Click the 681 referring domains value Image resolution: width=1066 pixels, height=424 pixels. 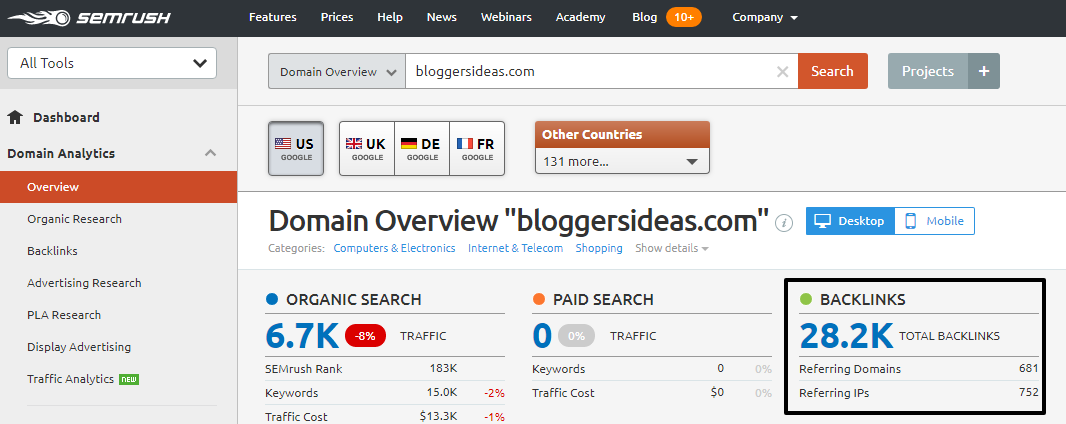[x=1029, y=368]
